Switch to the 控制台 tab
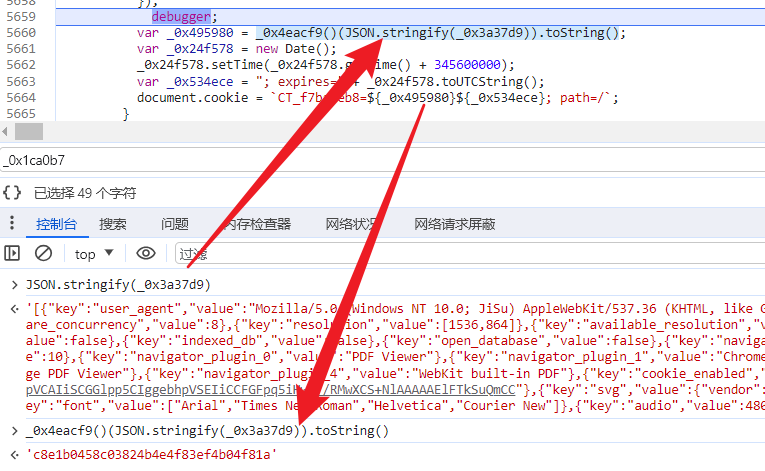The width and height of the screenshot is (765, 471). 57,224
